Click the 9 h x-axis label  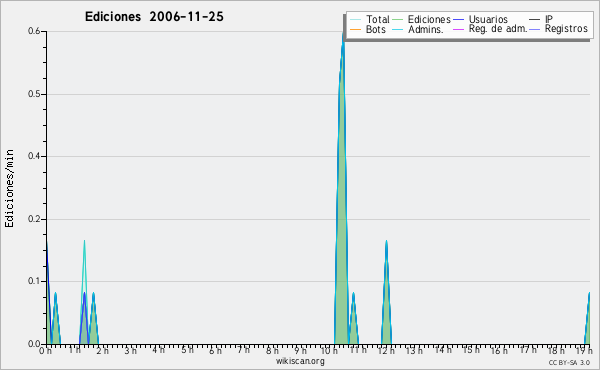[300, 350]
